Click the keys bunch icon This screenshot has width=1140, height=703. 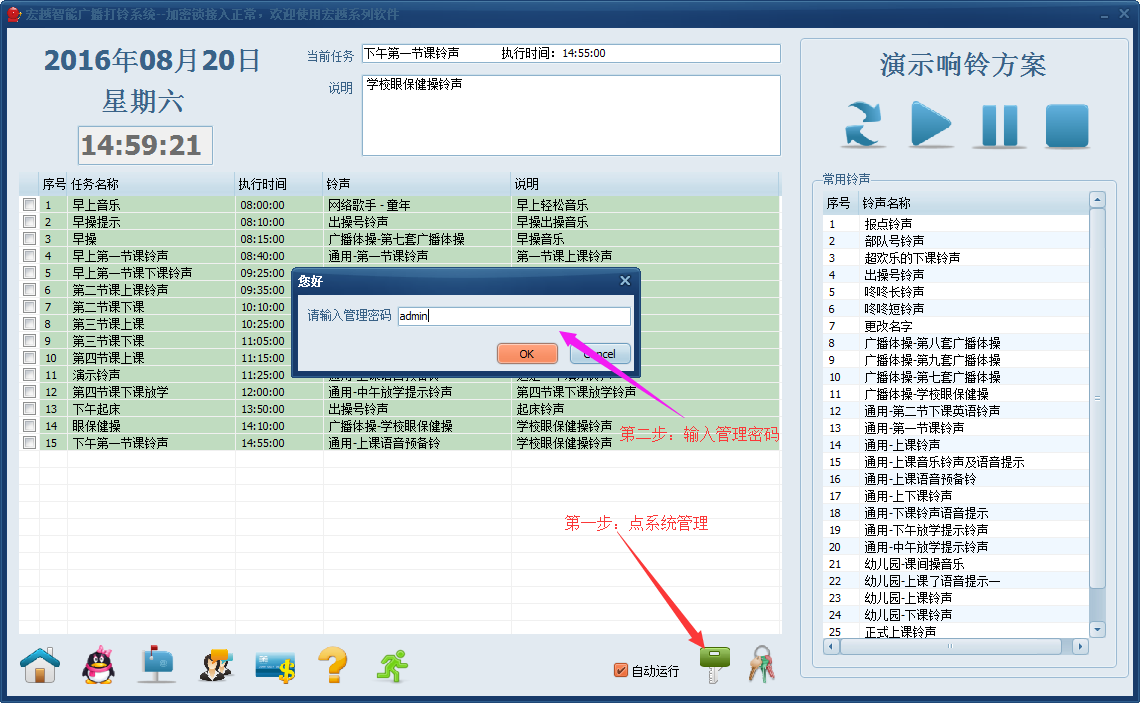coord(762,664)
